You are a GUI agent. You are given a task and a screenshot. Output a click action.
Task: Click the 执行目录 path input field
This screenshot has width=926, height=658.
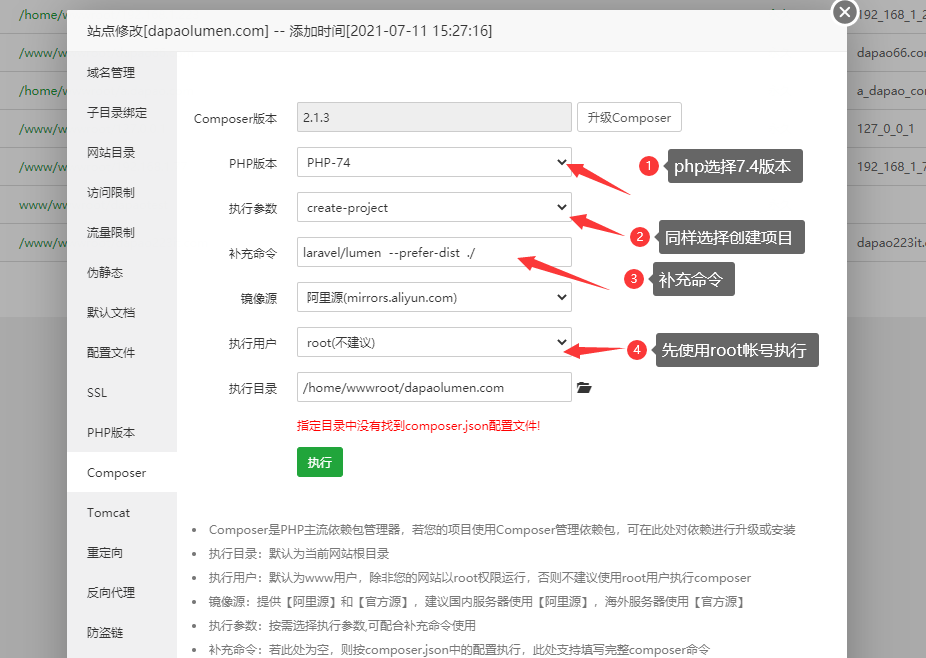(434, 387)
